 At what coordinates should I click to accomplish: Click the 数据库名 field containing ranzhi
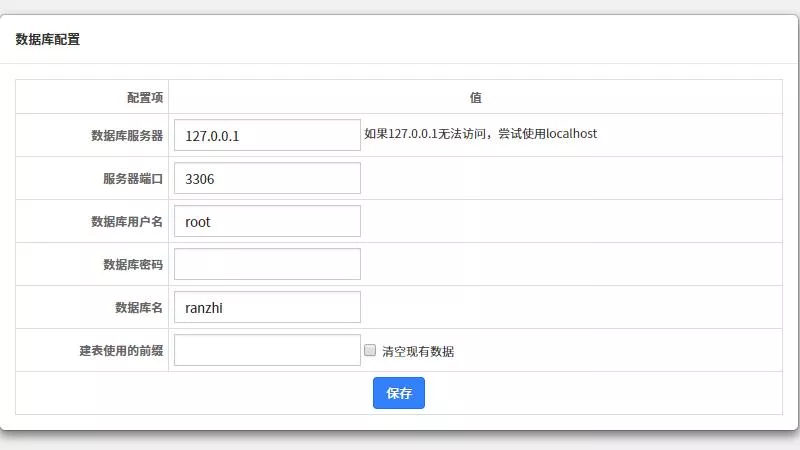(x=267, y=307)
